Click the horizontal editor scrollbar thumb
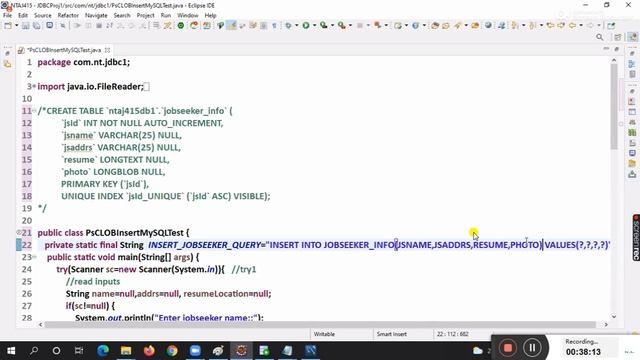Viewport: 640px width, 360px height. point(320,324)
